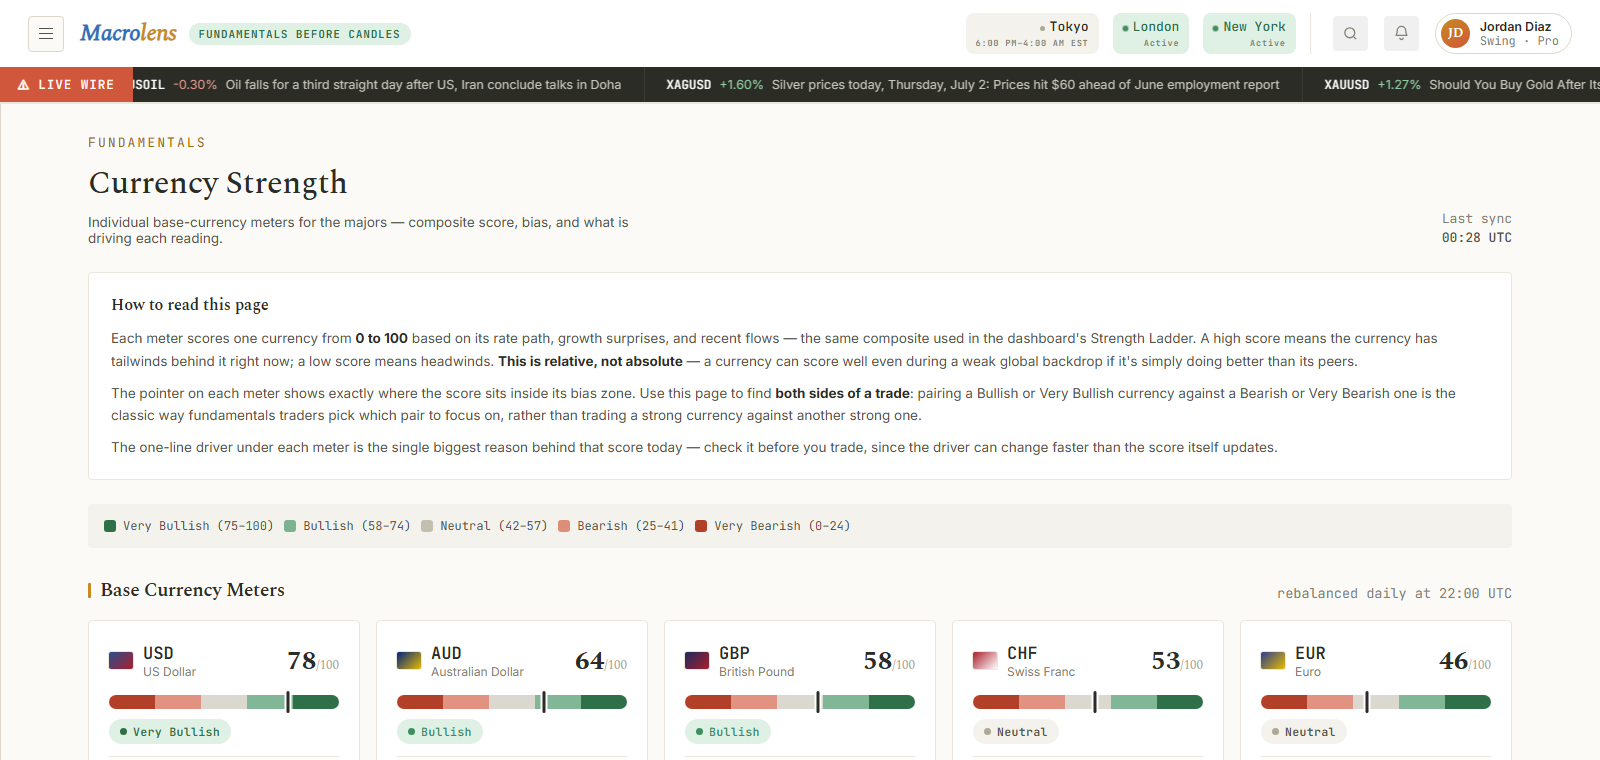Click the AUD Bullish badge
Viewport: 1600px width, 760px height.
pos(440,732)
